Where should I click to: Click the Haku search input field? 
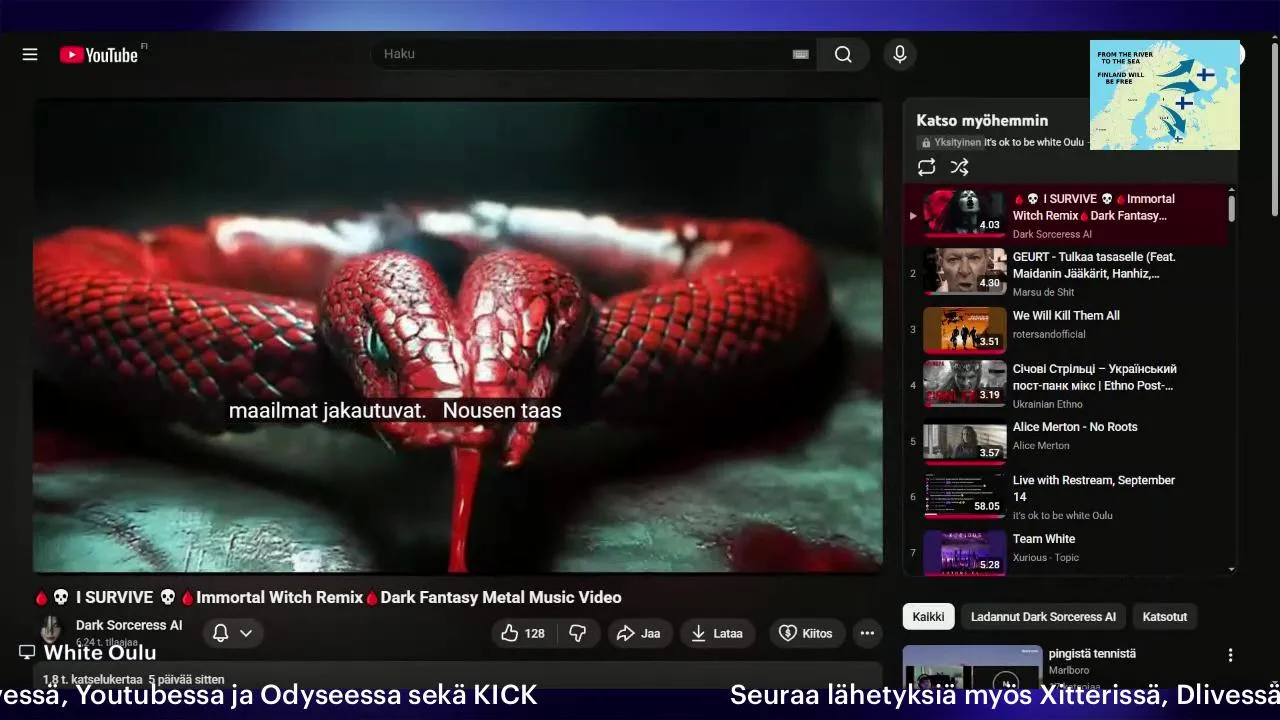click(x=584, y=54)
